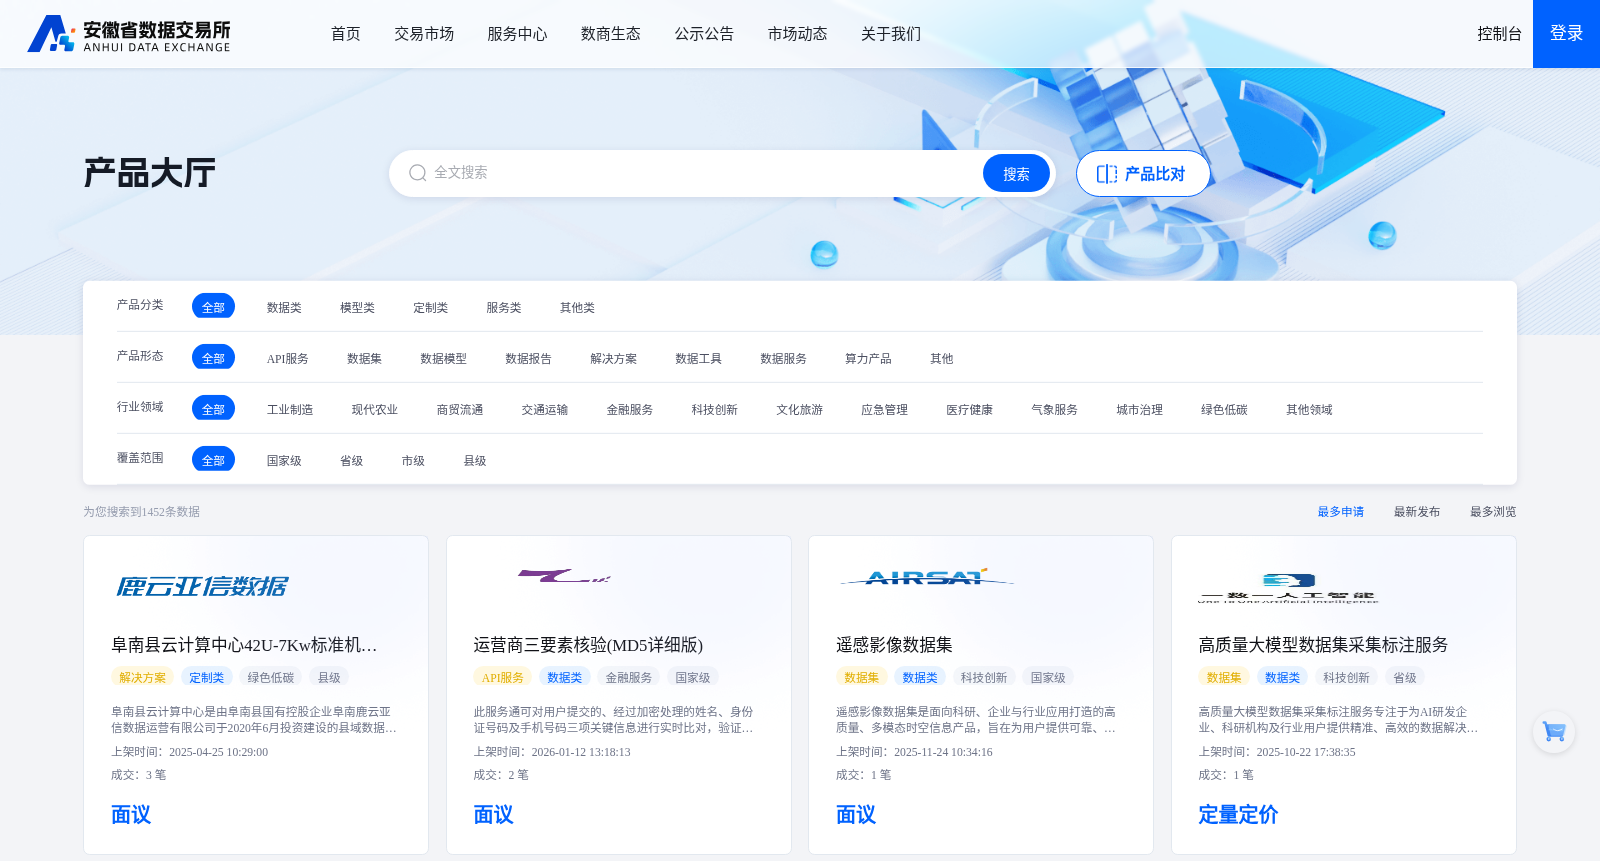Filter product form by 数据模型
The width and height of the screenshot is (1600, 861).
click(x=443, y=358)
